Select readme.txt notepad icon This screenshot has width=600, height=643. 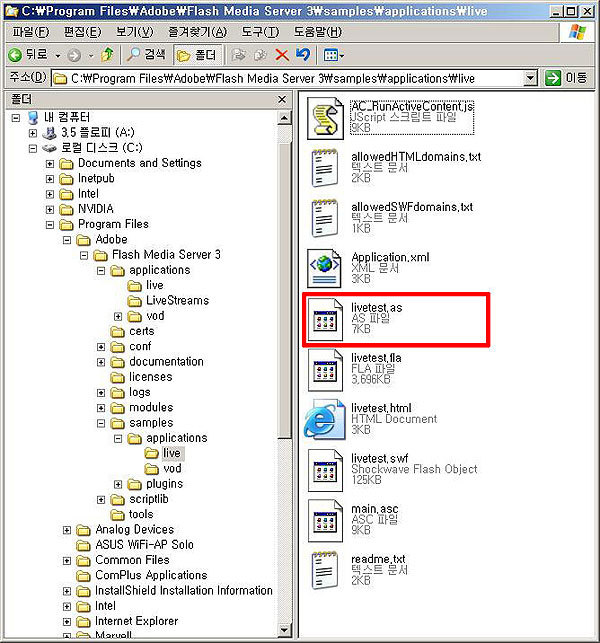325,570
